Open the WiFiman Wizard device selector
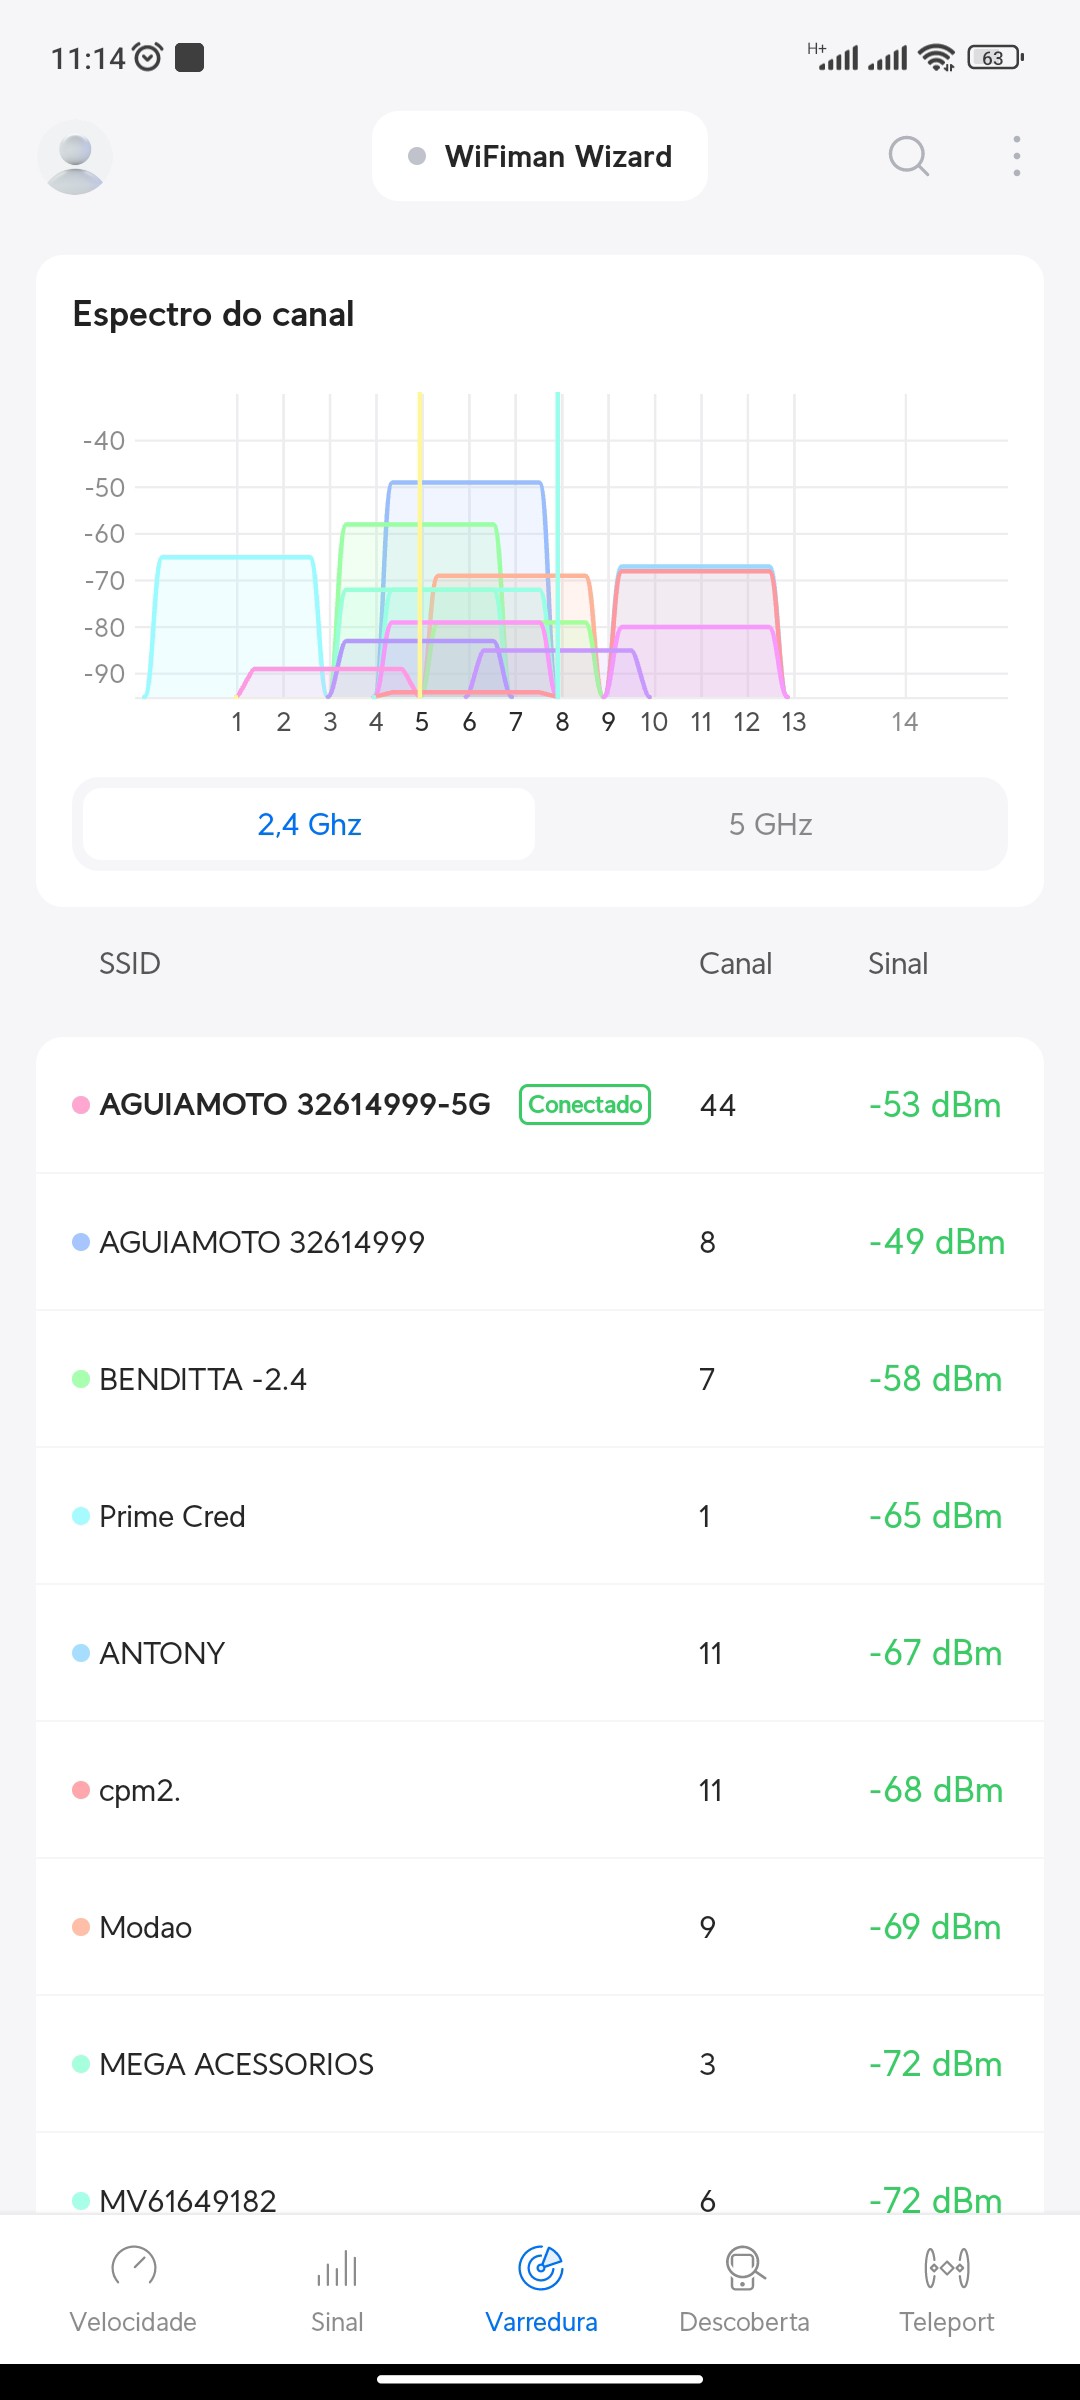 point(540,157)
